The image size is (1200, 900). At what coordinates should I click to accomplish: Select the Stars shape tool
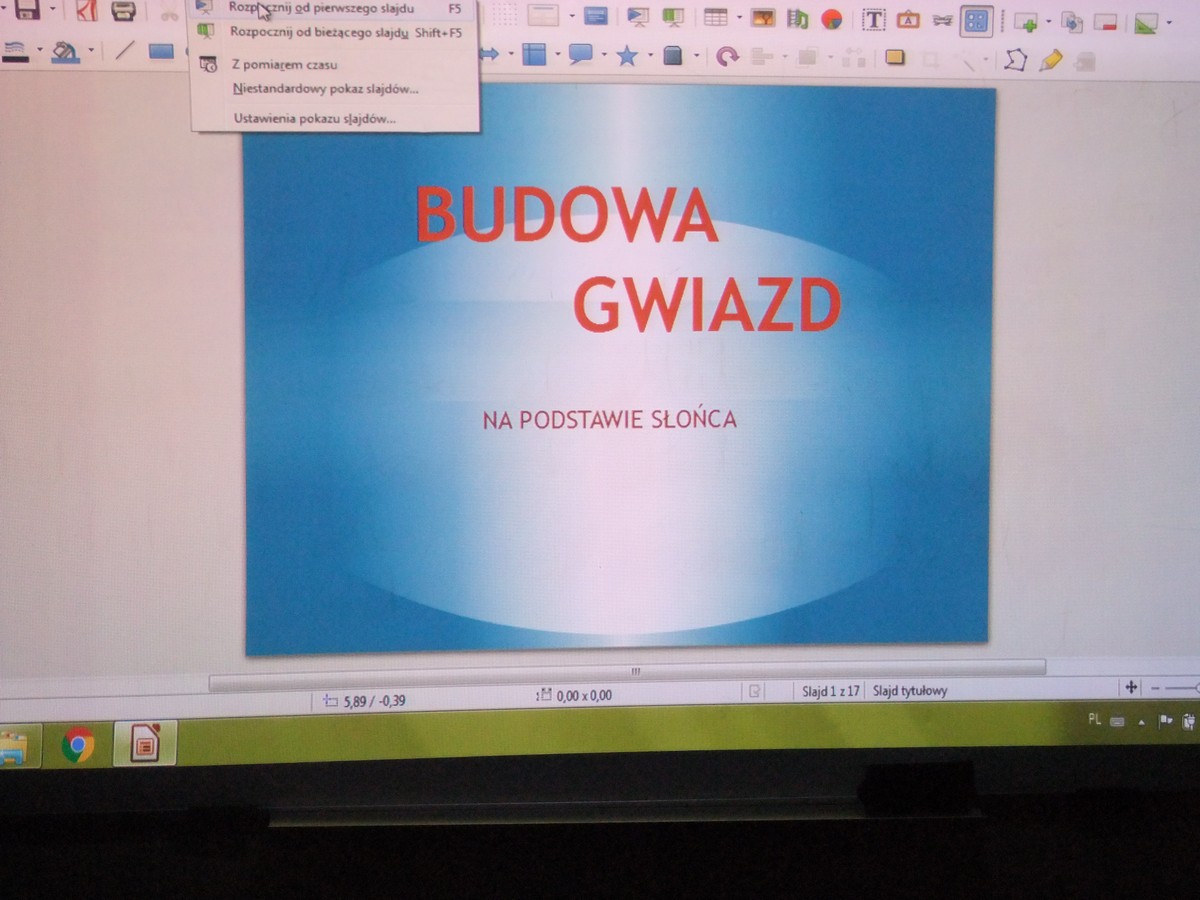[x=627, y=55]
